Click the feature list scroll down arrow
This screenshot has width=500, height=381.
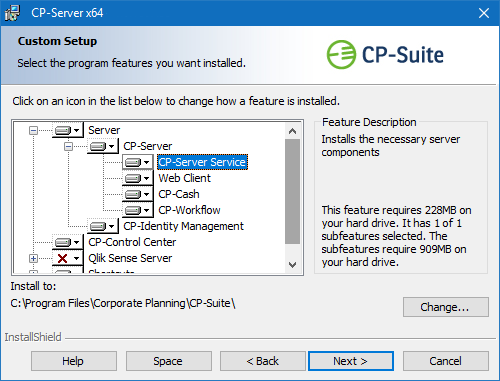tap(293, 265)
